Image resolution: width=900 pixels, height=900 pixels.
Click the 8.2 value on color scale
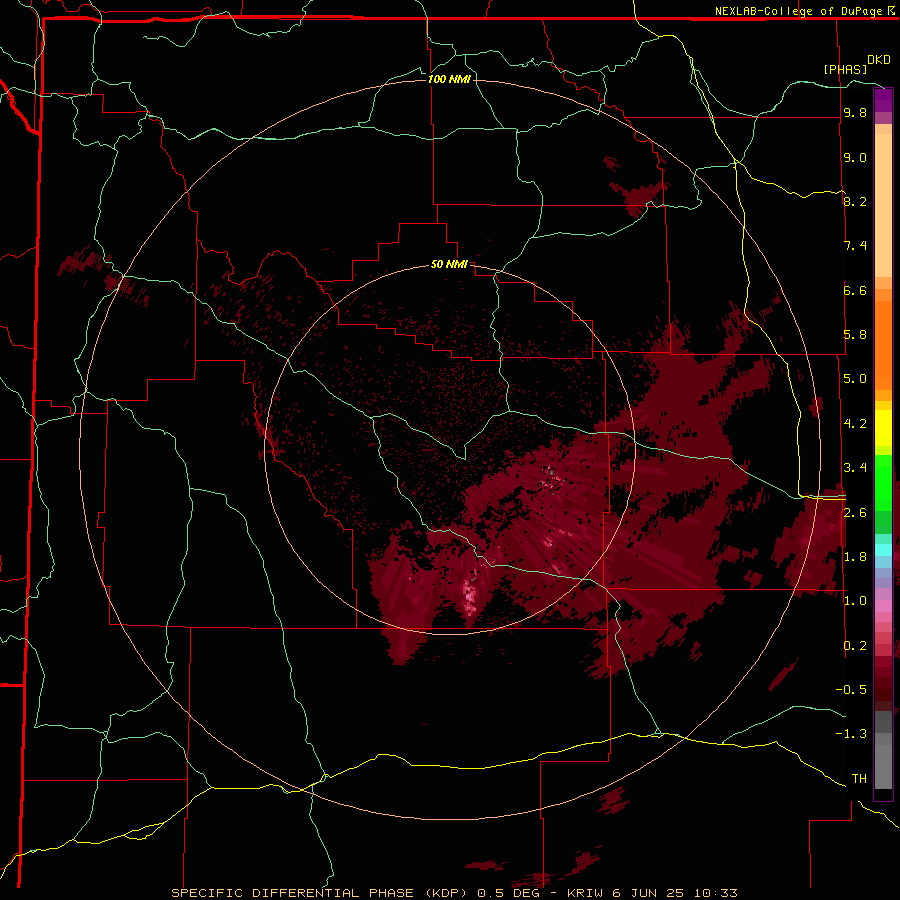(x=855, y=201)
